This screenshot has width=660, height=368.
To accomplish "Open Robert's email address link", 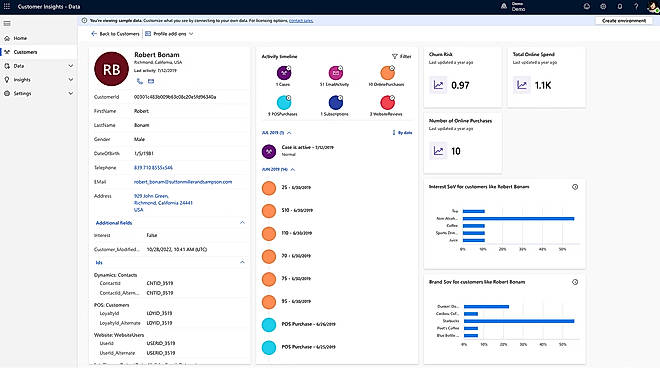I will point(183,182).
